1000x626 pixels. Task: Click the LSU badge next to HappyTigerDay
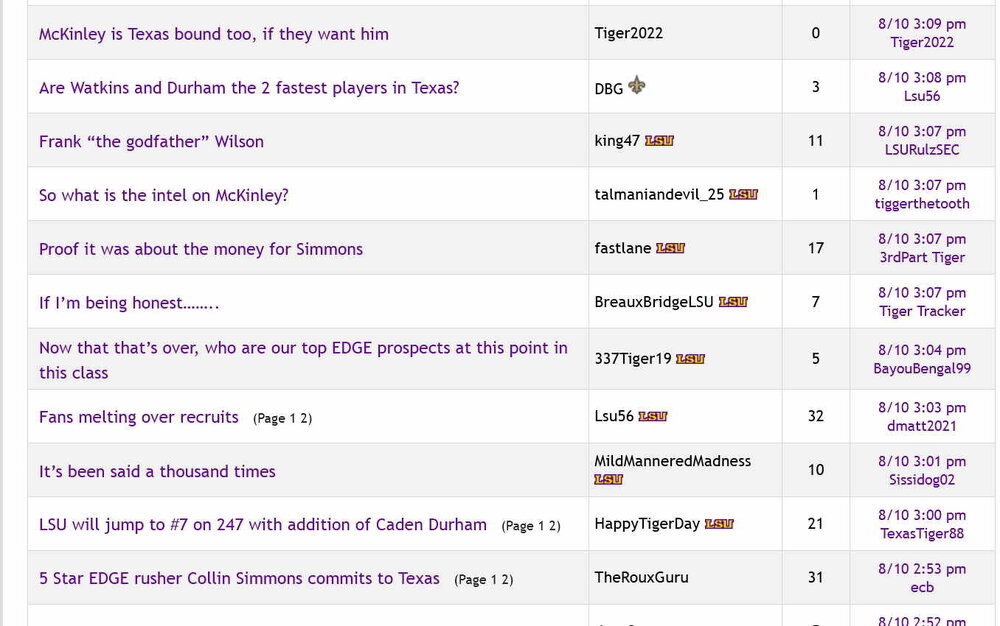719,524
